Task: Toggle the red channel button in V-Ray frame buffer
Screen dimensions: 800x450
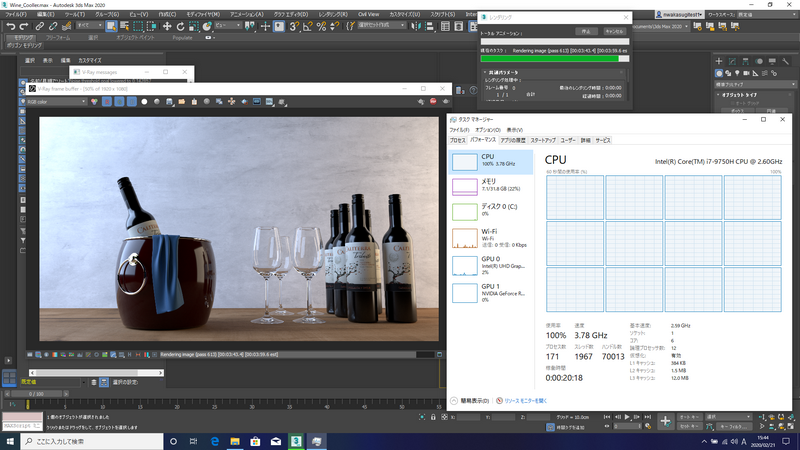Action: tap(105, 101)
